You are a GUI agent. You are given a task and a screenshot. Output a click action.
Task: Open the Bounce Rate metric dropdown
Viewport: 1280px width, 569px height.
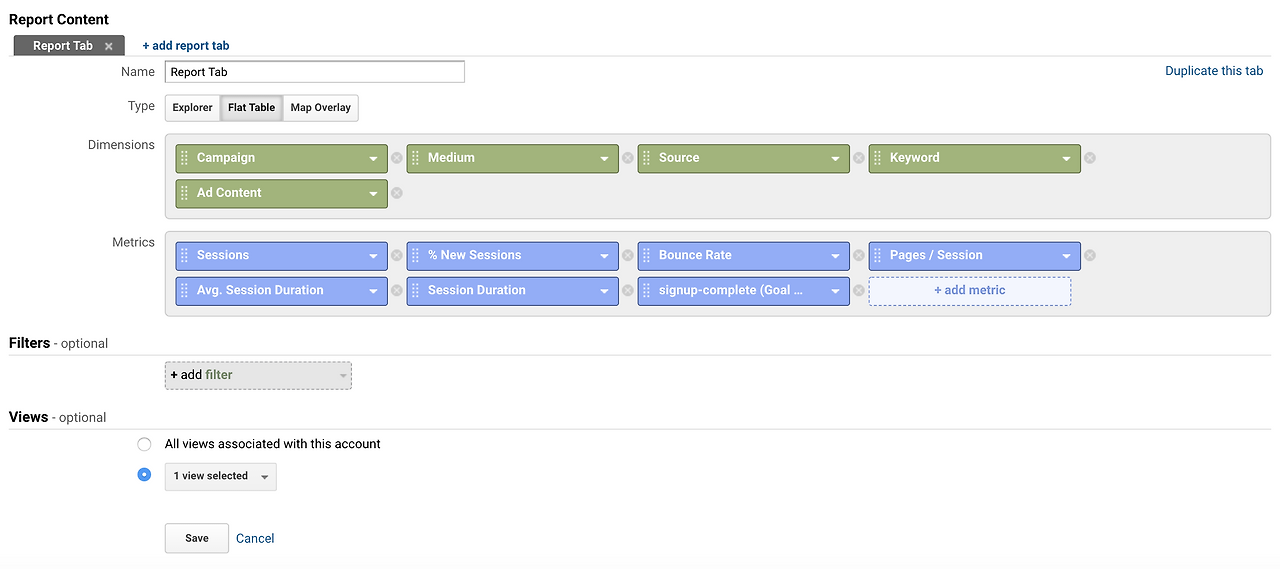pos(835,257)
